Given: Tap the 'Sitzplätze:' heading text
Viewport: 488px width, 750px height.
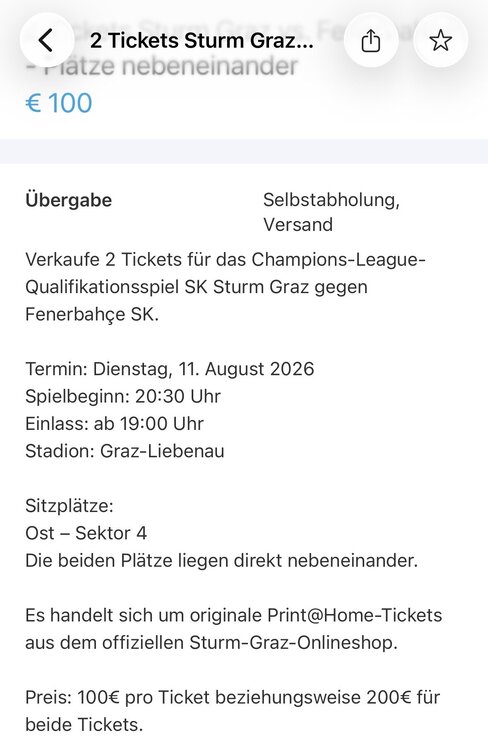Looking at the screenshot, I should coord(69,506).
